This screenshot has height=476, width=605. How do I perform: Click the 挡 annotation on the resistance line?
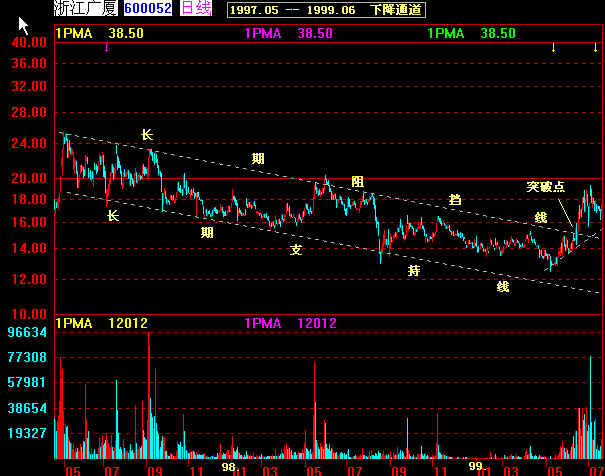coord(455,200)
